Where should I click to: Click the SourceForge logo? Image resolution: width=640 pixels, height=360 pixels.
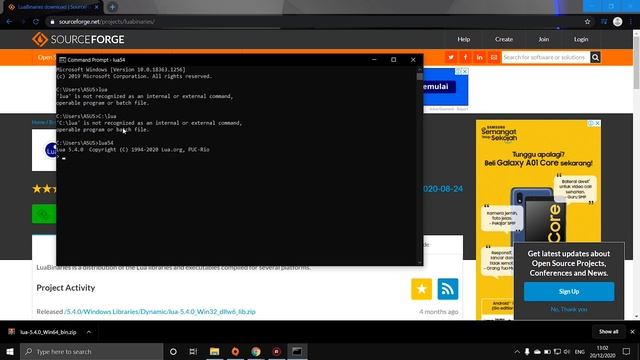[78, 40]
